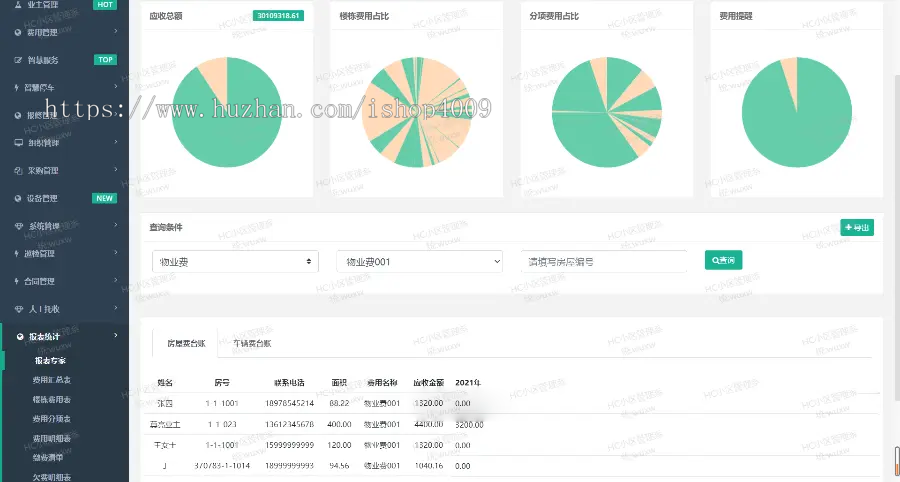Click the 智慧服务 edit icon
Viewport: 900px width, 482px height.
(x=18, y=60)
